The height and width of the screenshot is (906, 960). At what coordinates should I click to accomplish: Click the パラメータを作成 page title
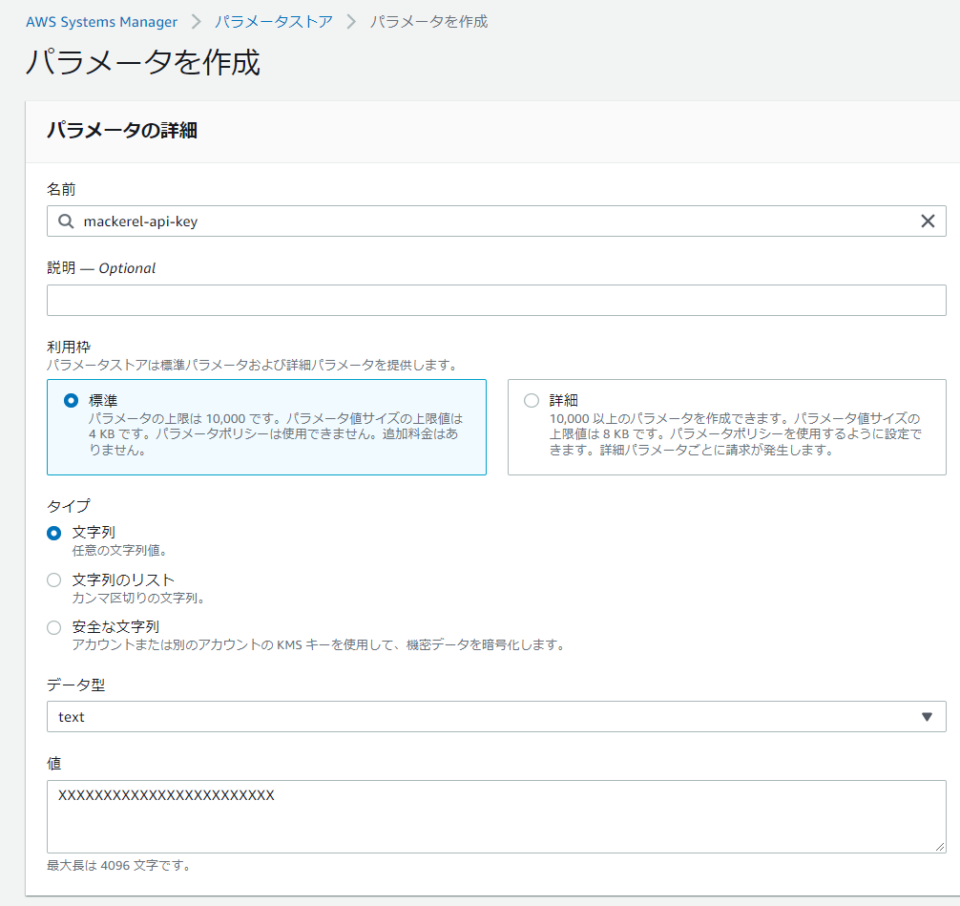pos(143,62)
